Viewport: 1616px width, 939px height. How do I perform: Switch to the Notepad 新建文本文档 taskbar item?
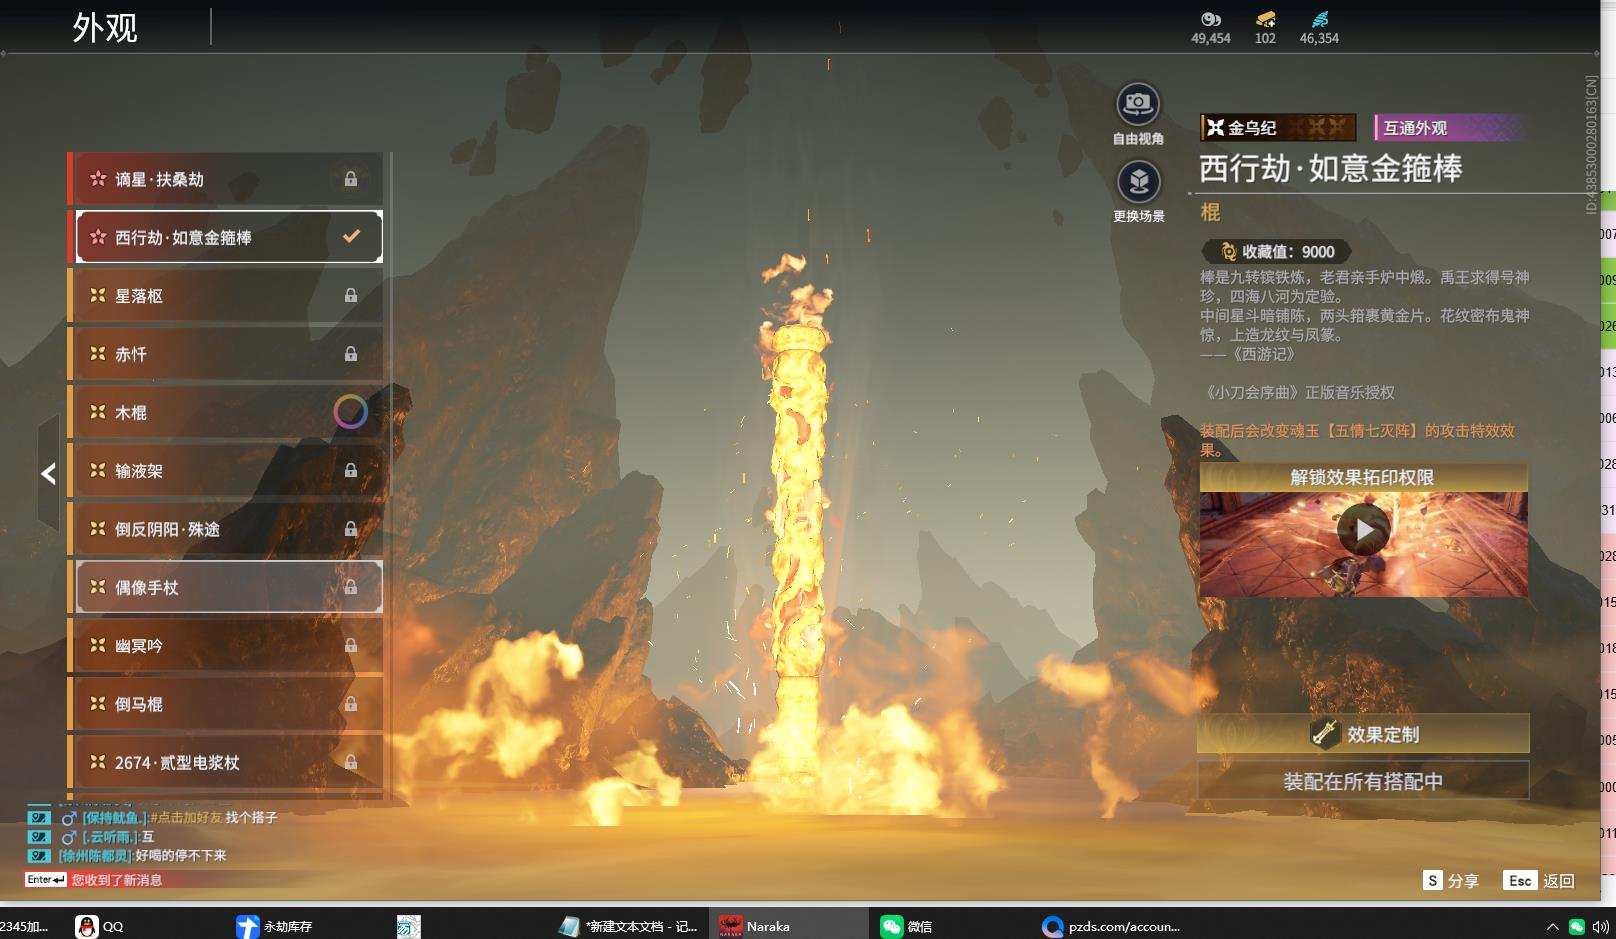[x=630, y=926]
